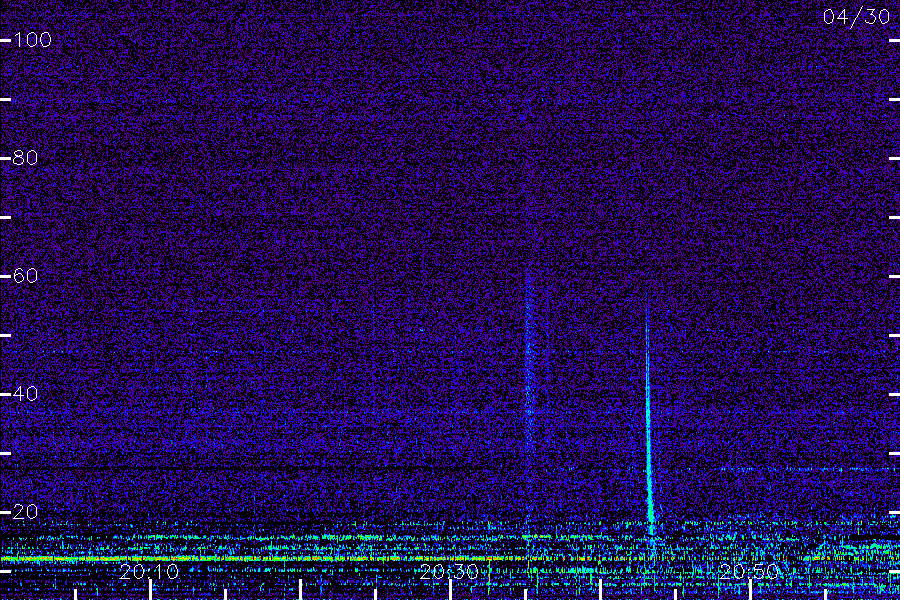Click the 100 frequency axis label
Screen dimensions: 900x600
point(33,40)
